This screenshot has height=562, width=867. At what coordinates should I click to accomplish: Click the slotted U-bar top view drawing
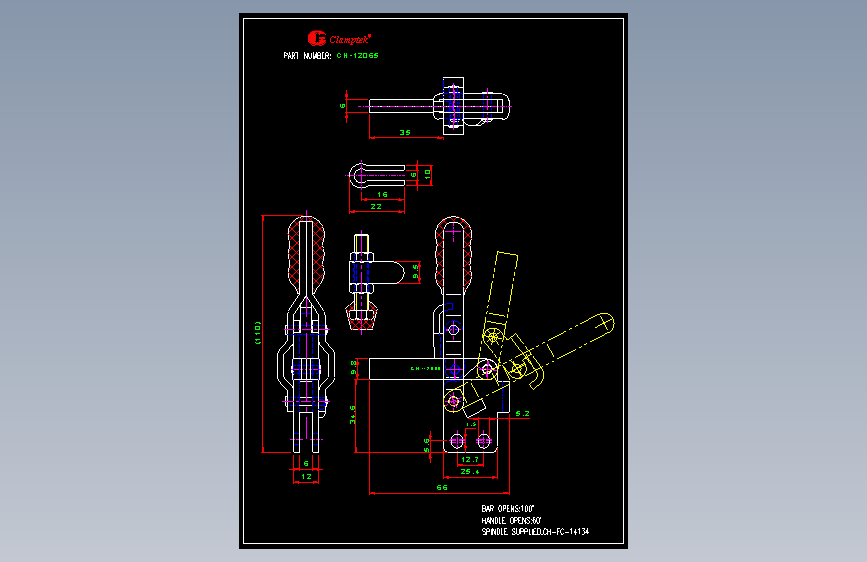tap(377, 175)
